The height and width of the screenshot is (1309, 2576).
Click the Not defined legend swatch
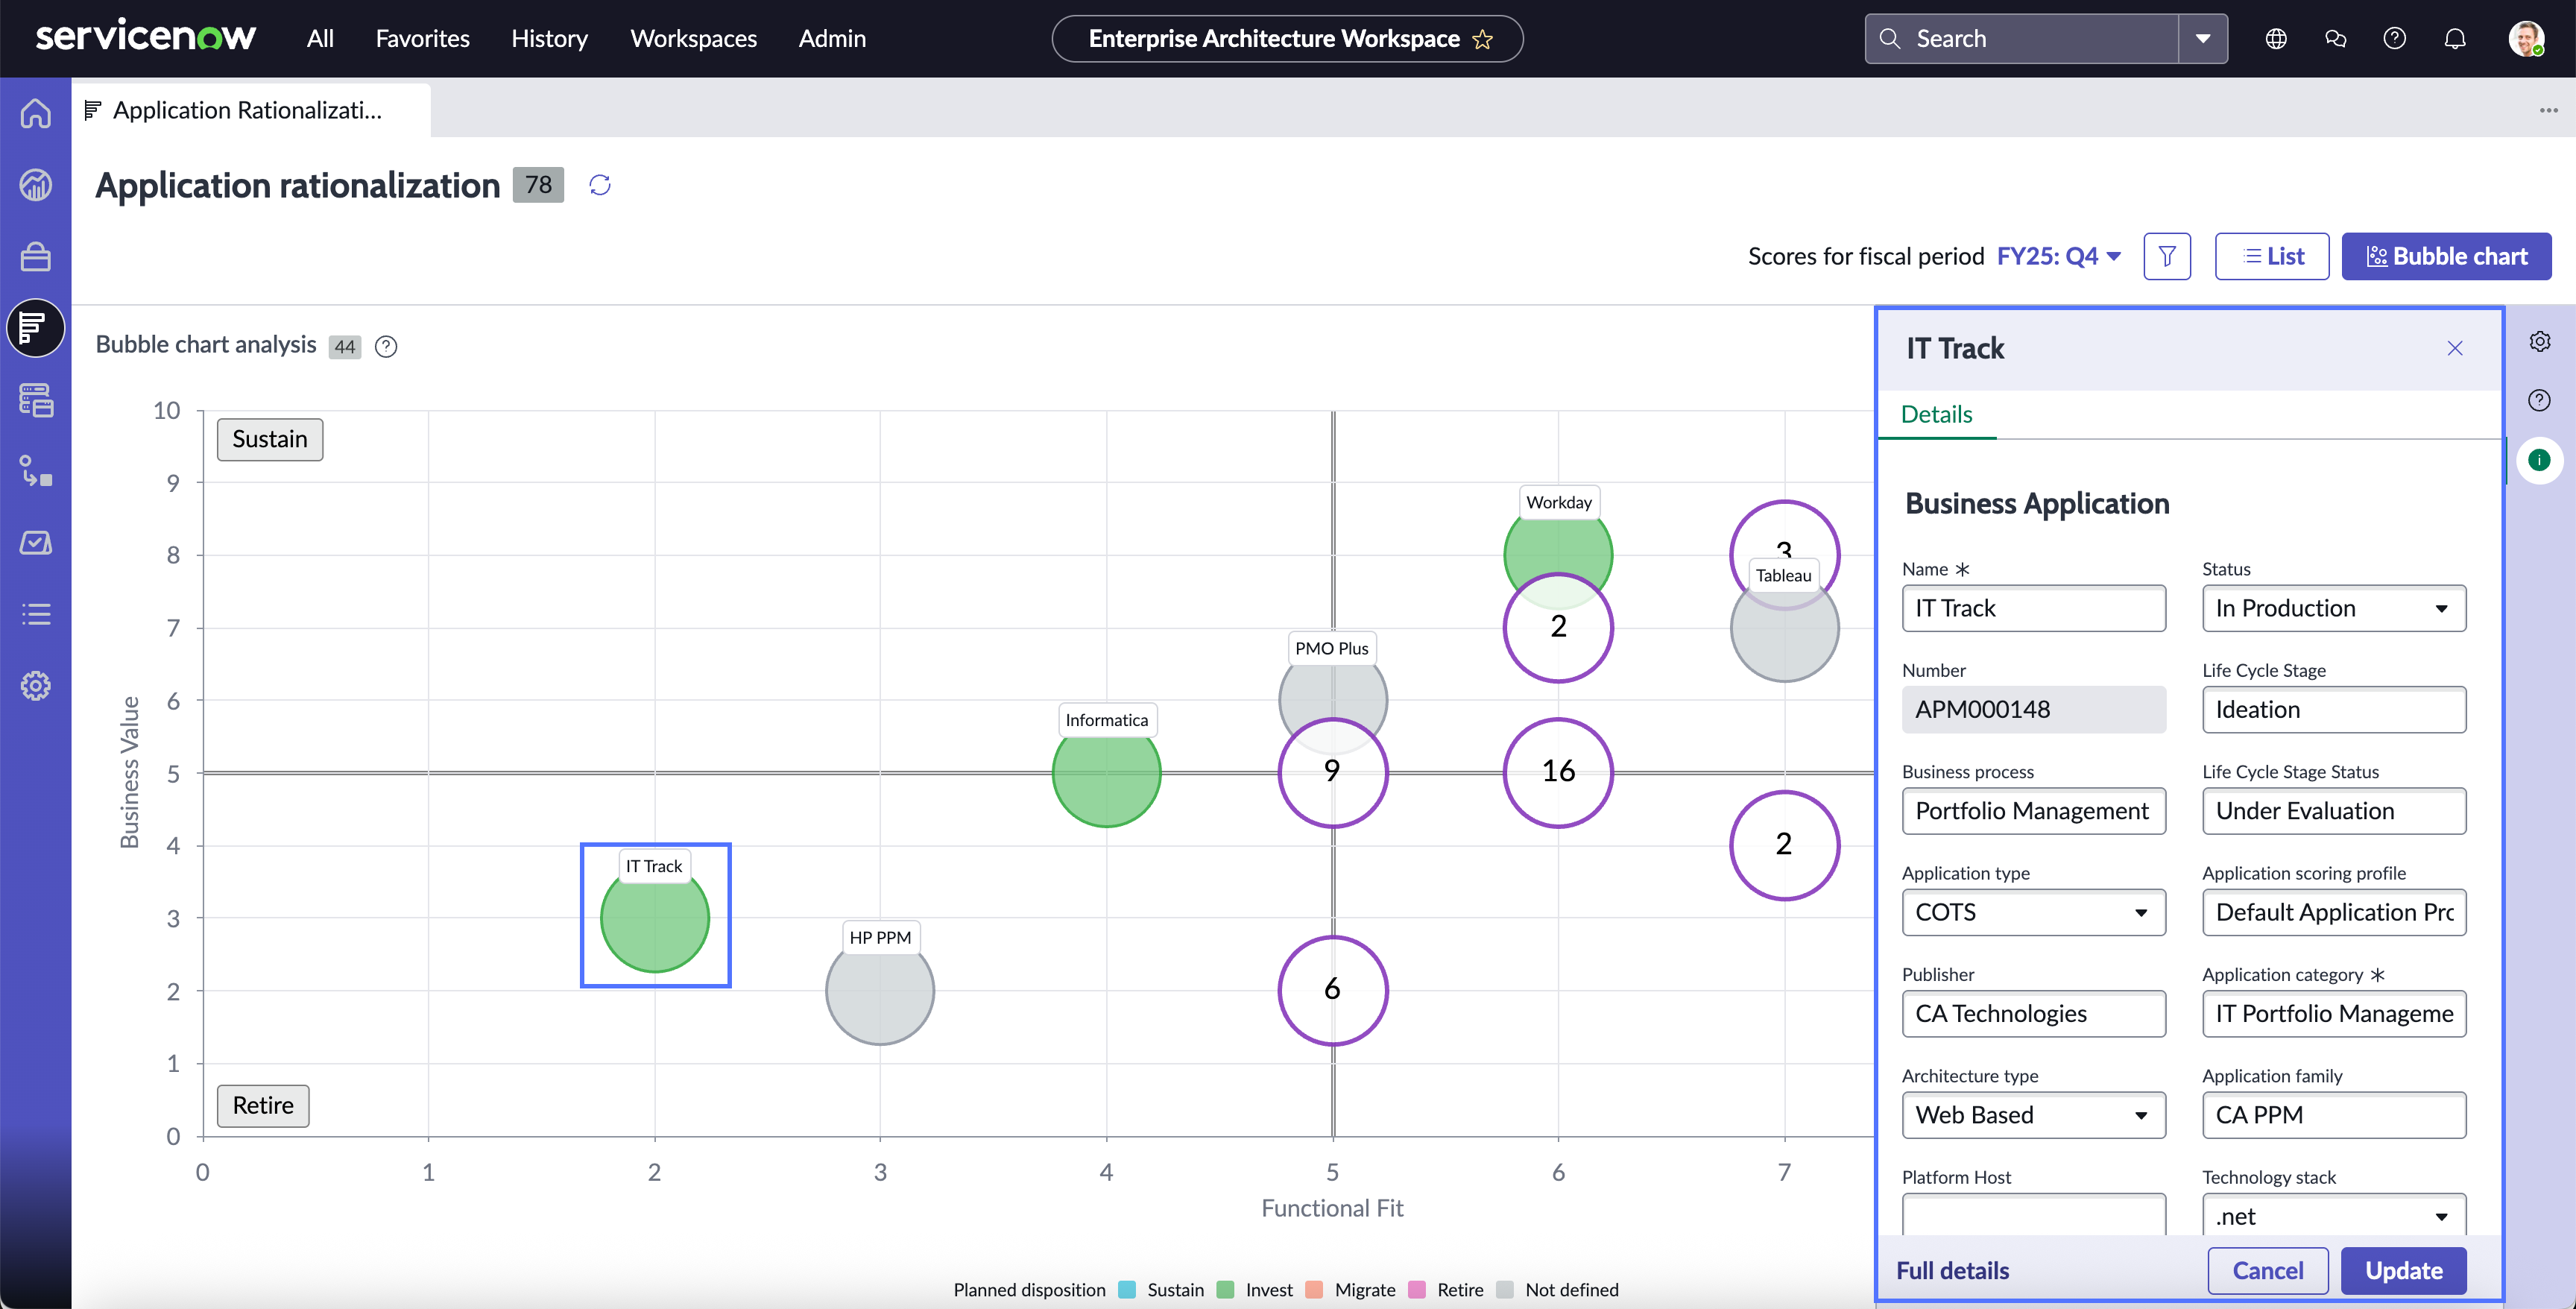pyautogui.click(x=1505, y=1290)
